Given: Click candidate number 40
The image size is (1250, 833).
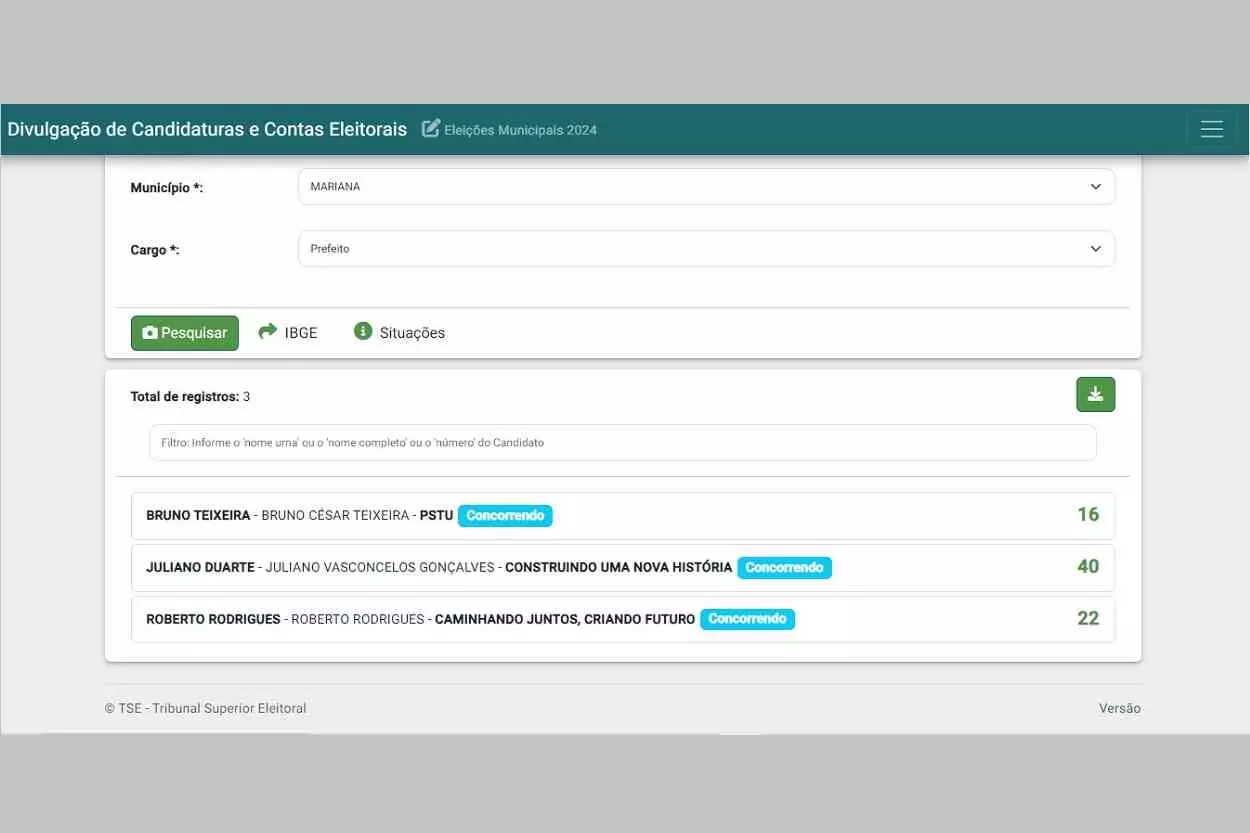Looking at the screenshot, I should (x=1087, y=567).
